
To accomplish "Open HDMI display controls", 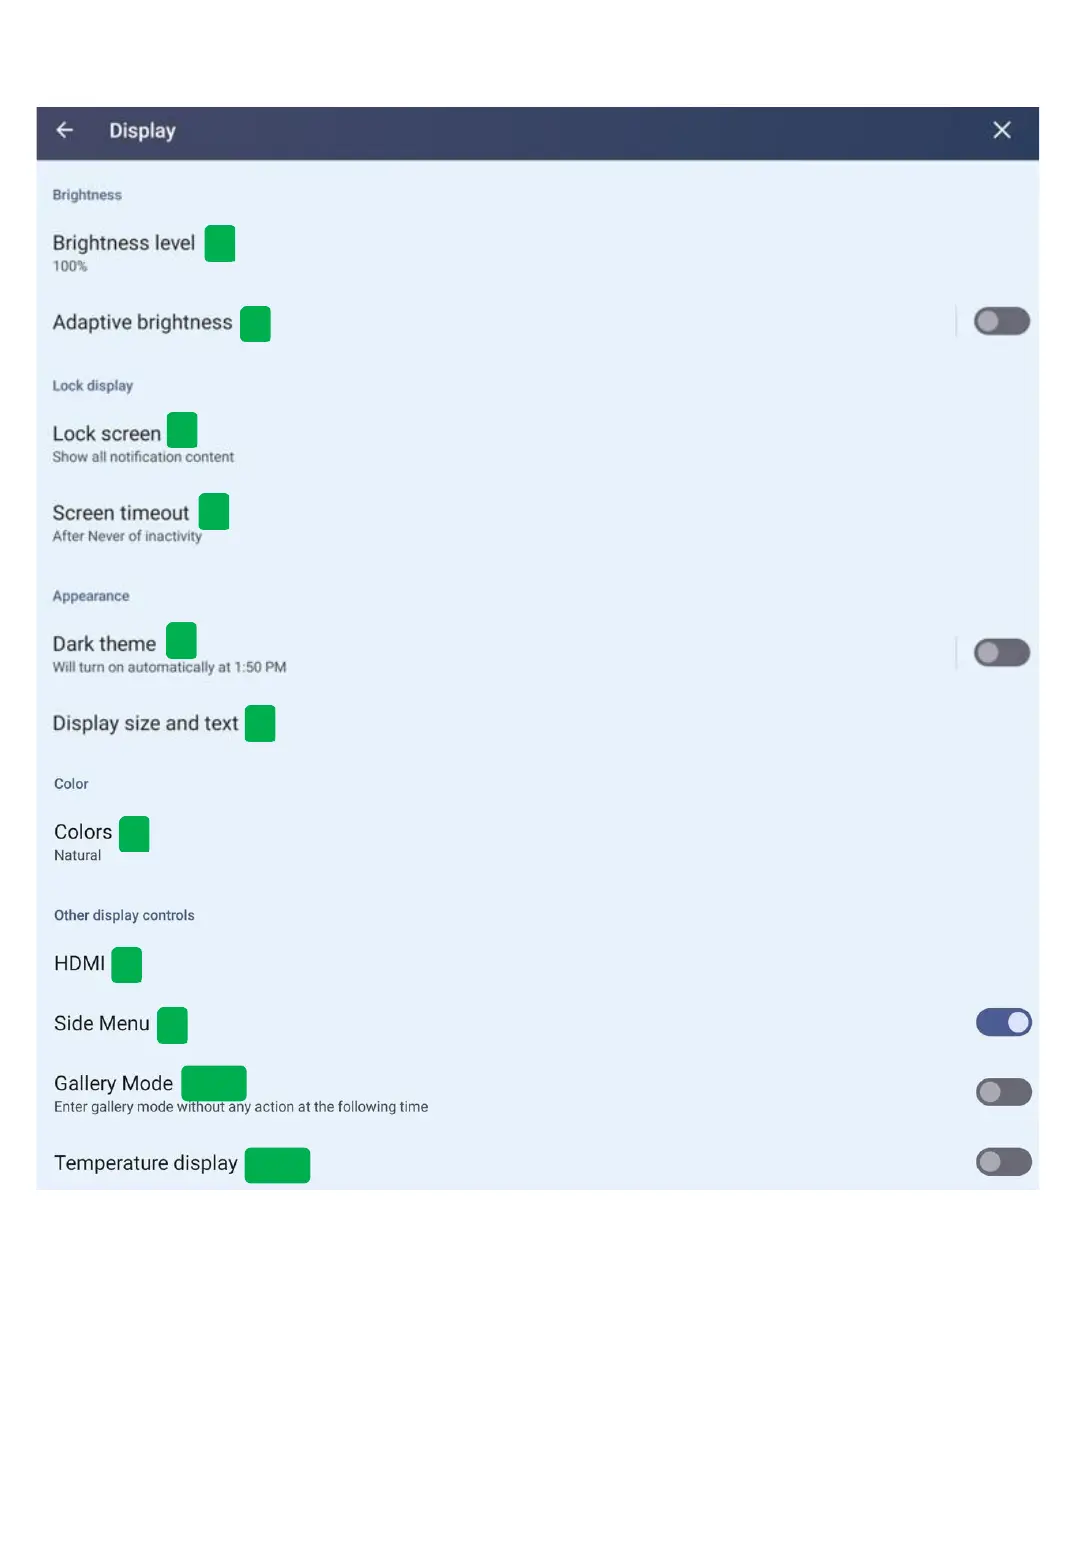I will point(79,964).
